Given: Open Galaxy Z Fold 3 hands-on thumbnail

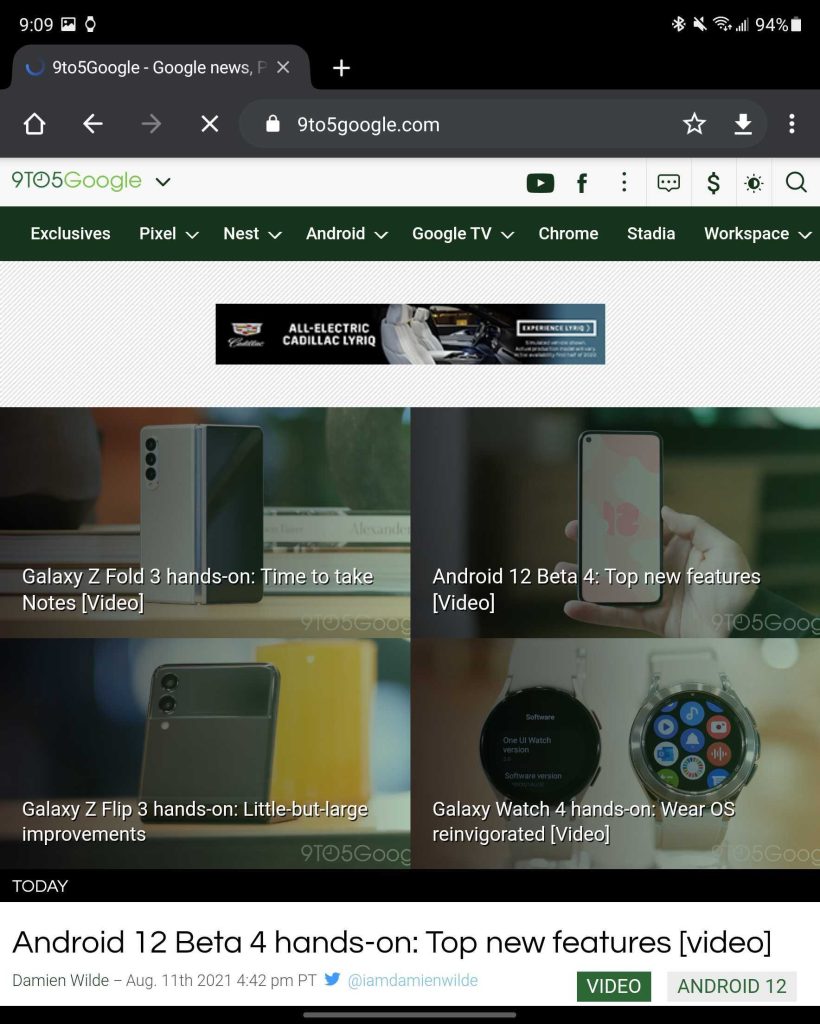Looking at the screenshot, I should tap(204, 522).
